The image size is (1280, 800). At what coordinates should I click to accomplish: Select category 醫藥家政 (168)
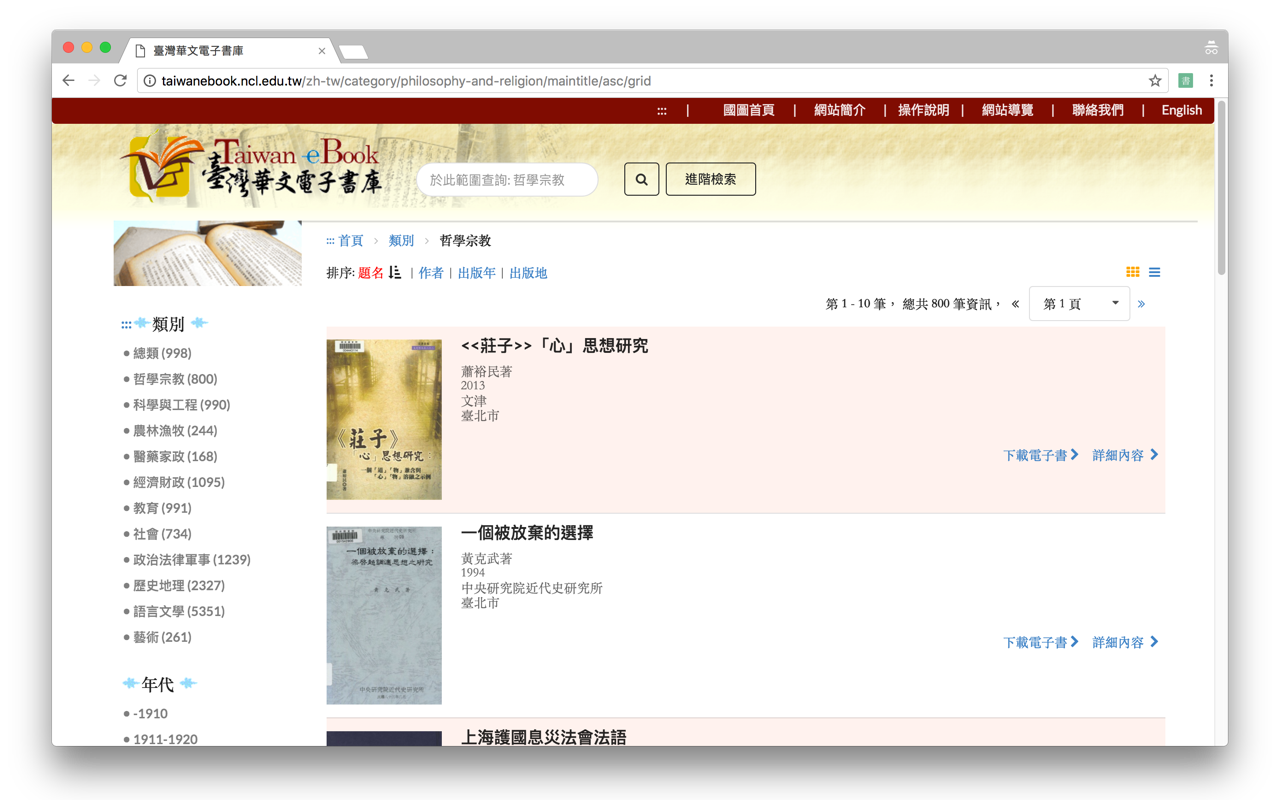pyautogui.click(x=175, y=457)
